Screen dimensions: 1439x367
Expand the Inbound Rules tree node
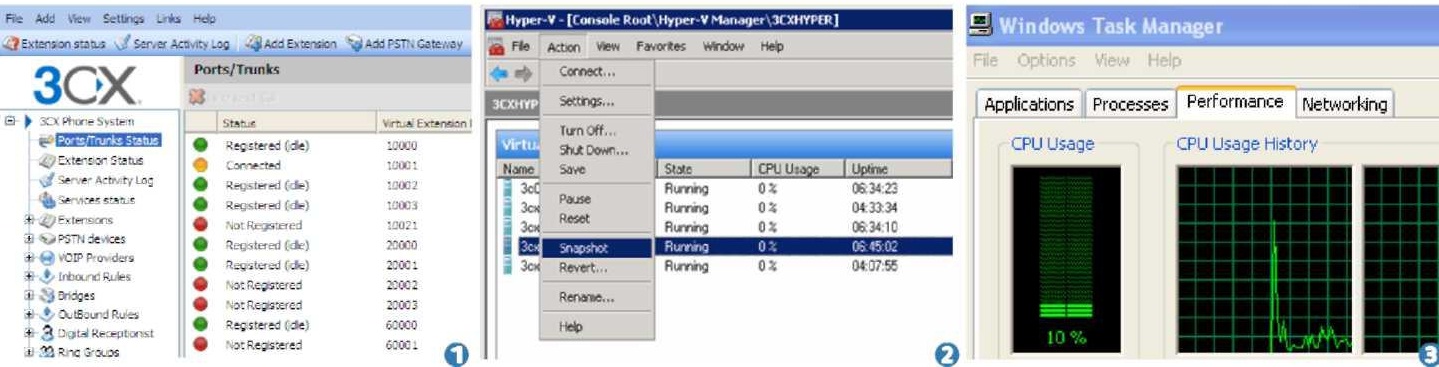click(29, 277)
